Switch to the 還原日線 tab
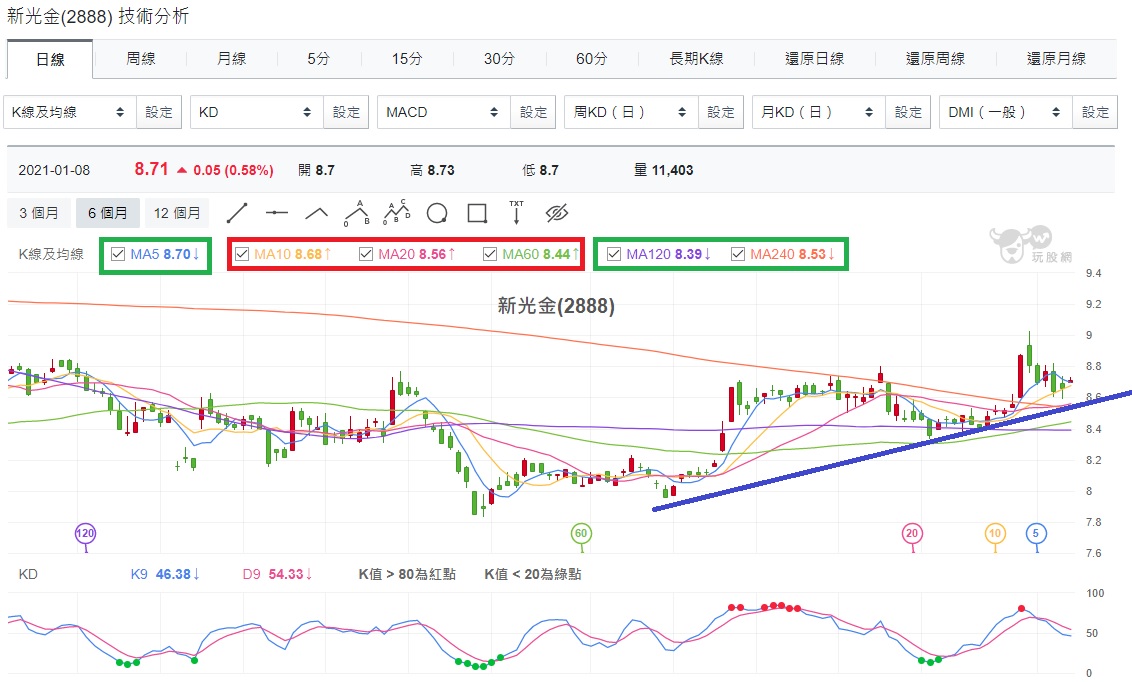The image size is (1132, 682). [x=814, y=58]
